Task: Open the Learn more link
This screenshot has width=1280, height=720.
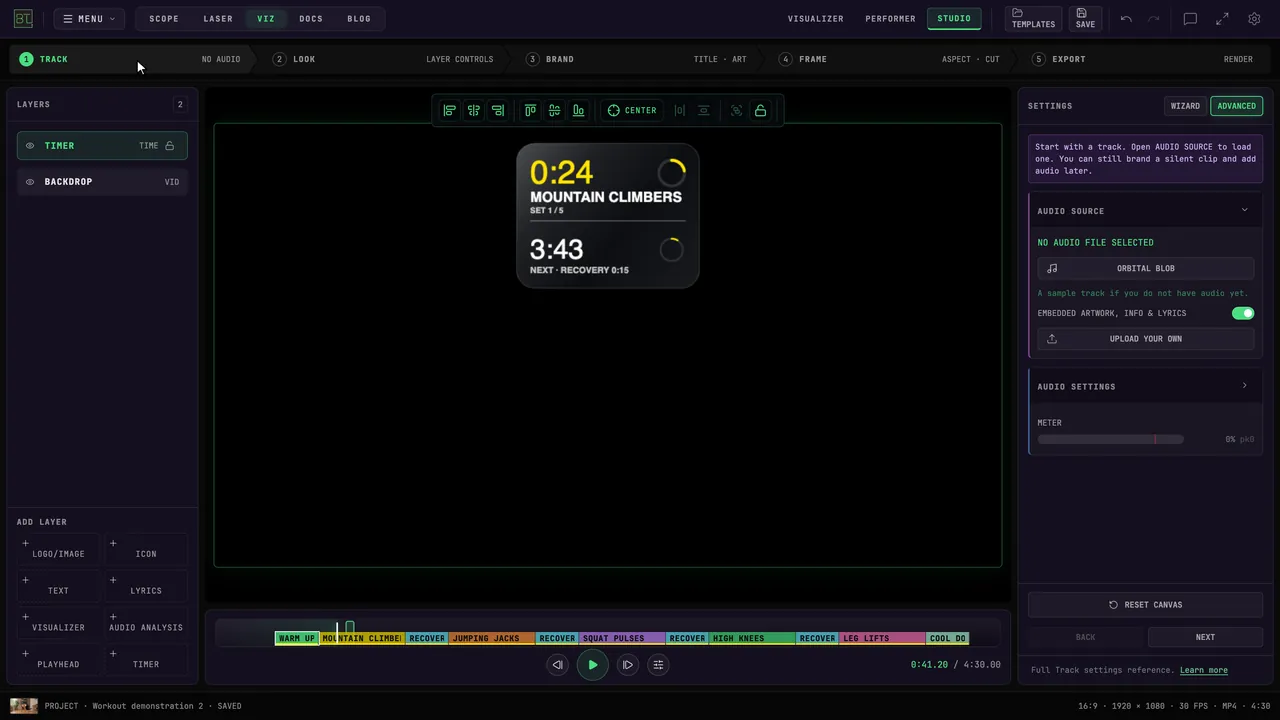Action: point(1204,670)
